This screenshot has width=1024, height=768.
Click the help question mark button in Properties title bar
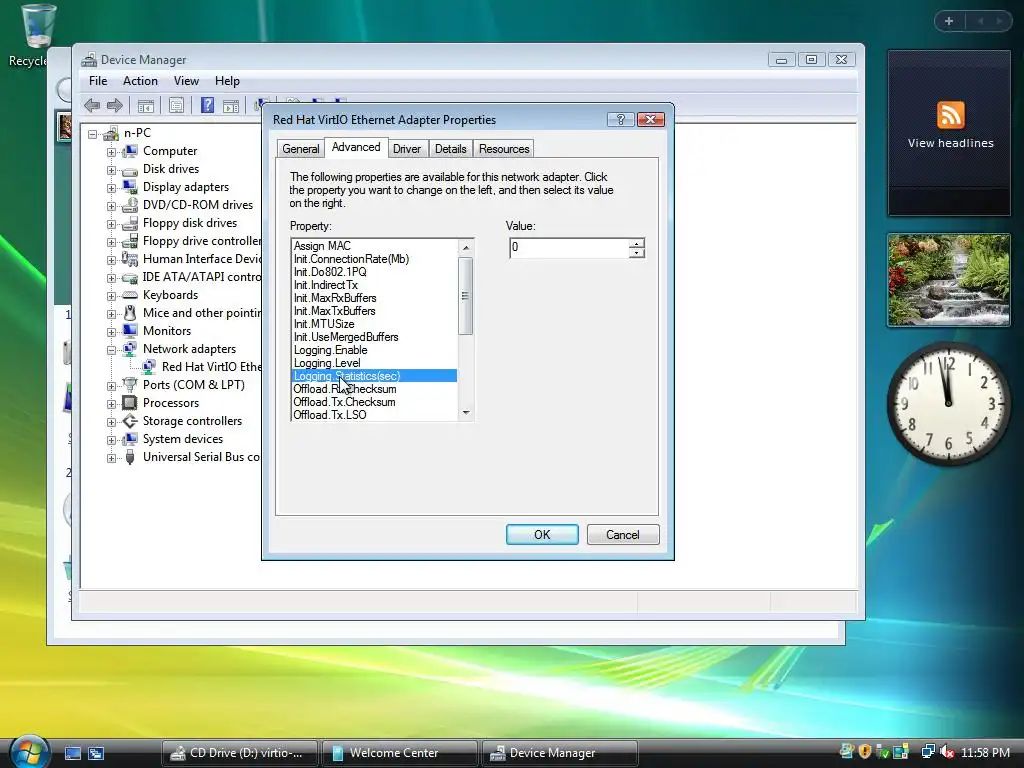pyautogui.click(x=620, y=119)
